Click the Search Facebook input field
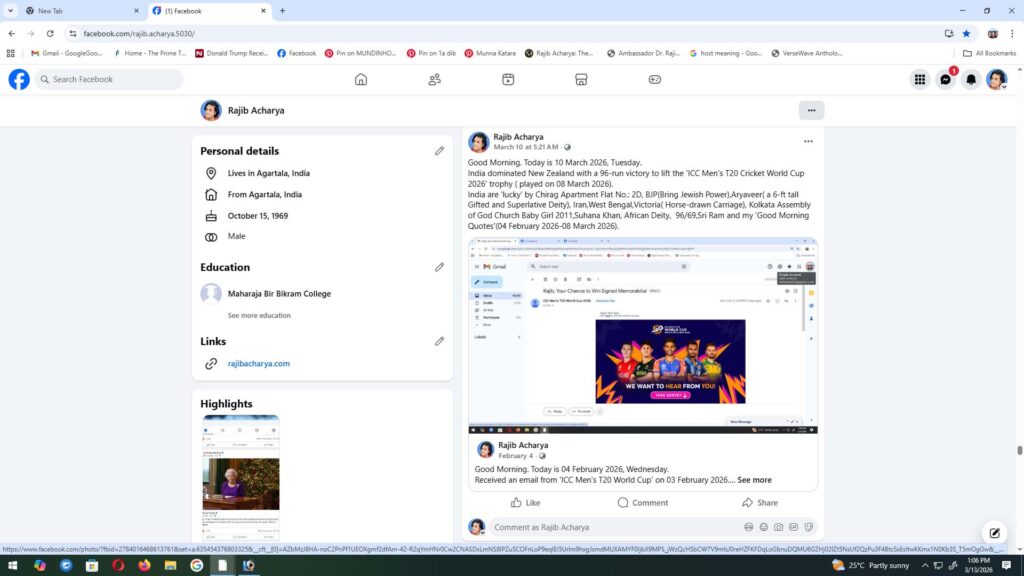The image size is (1024, 576). click(110, 80)
